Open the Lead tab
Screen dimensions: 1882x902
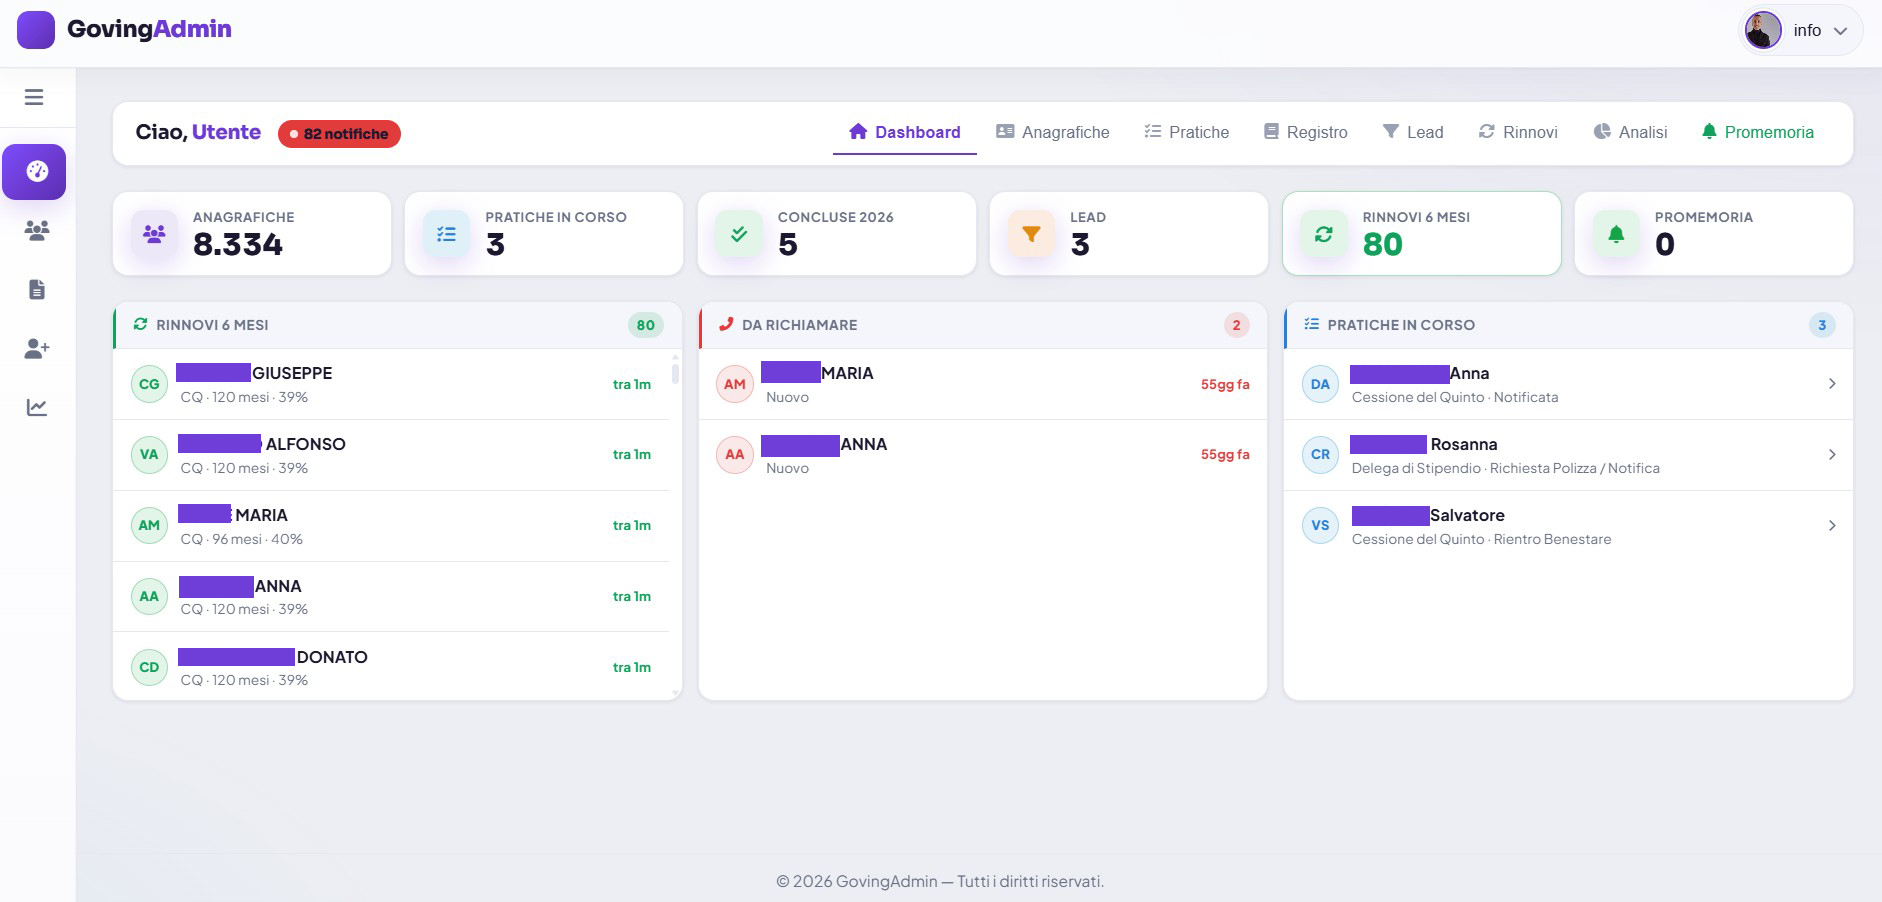coord(1412,132)
